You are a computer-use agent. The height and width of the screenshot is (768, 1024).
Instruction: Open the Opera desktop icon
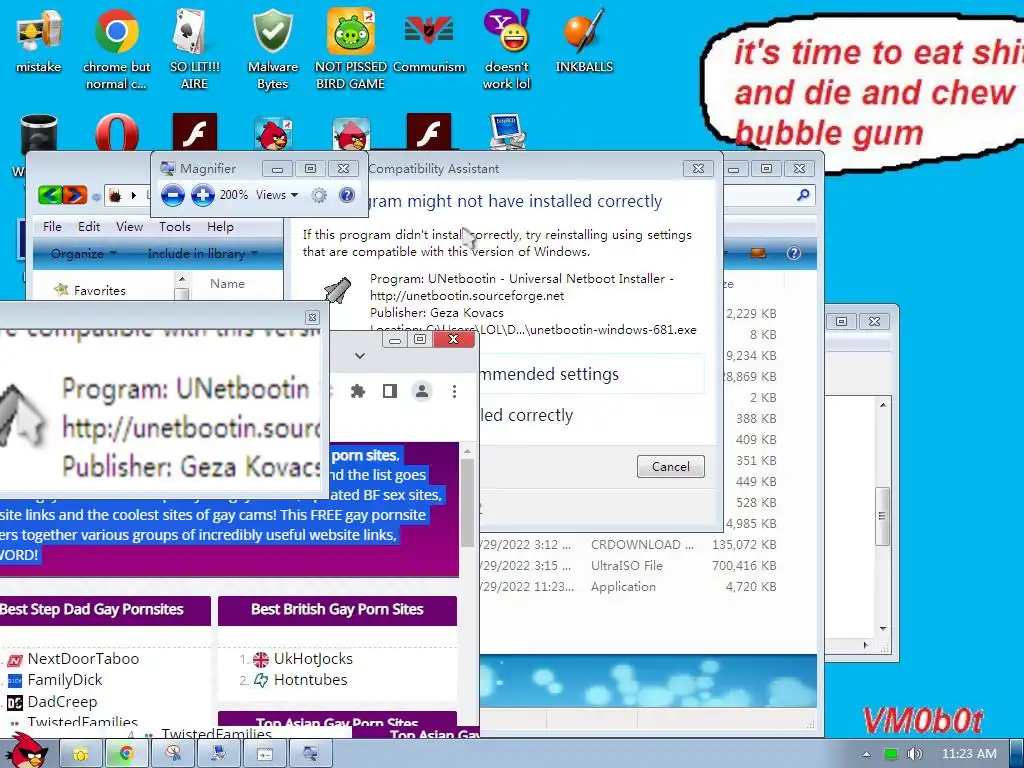(117, 133)
